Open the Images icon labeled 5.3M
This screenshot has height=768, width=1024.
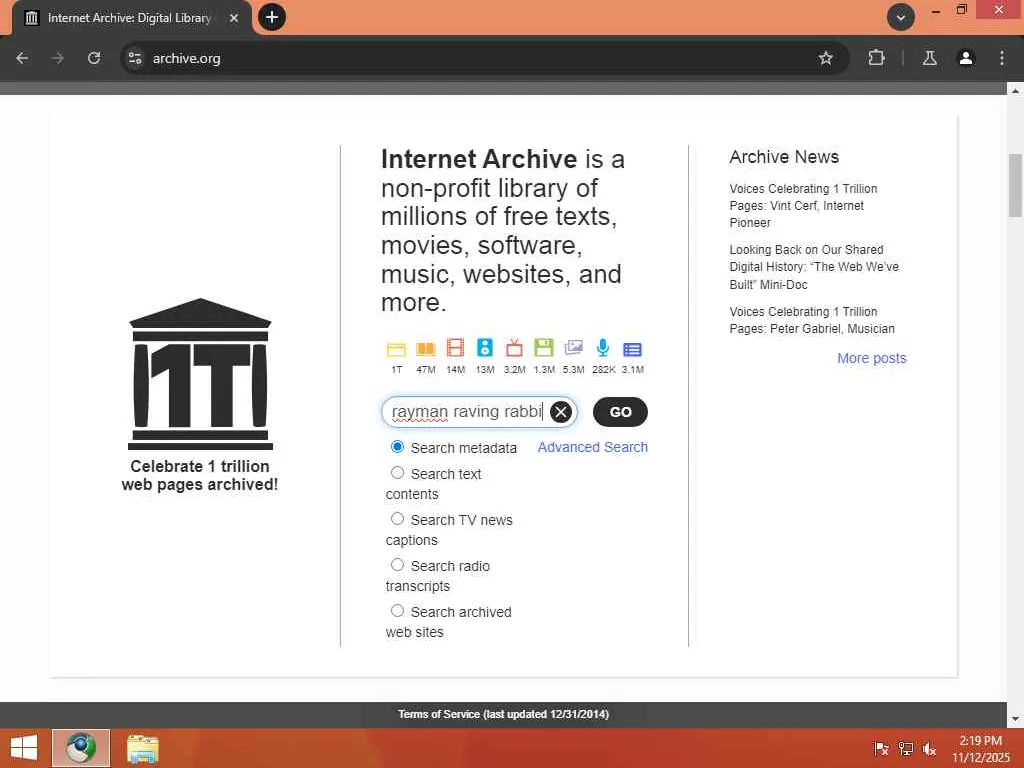[573, 348]
